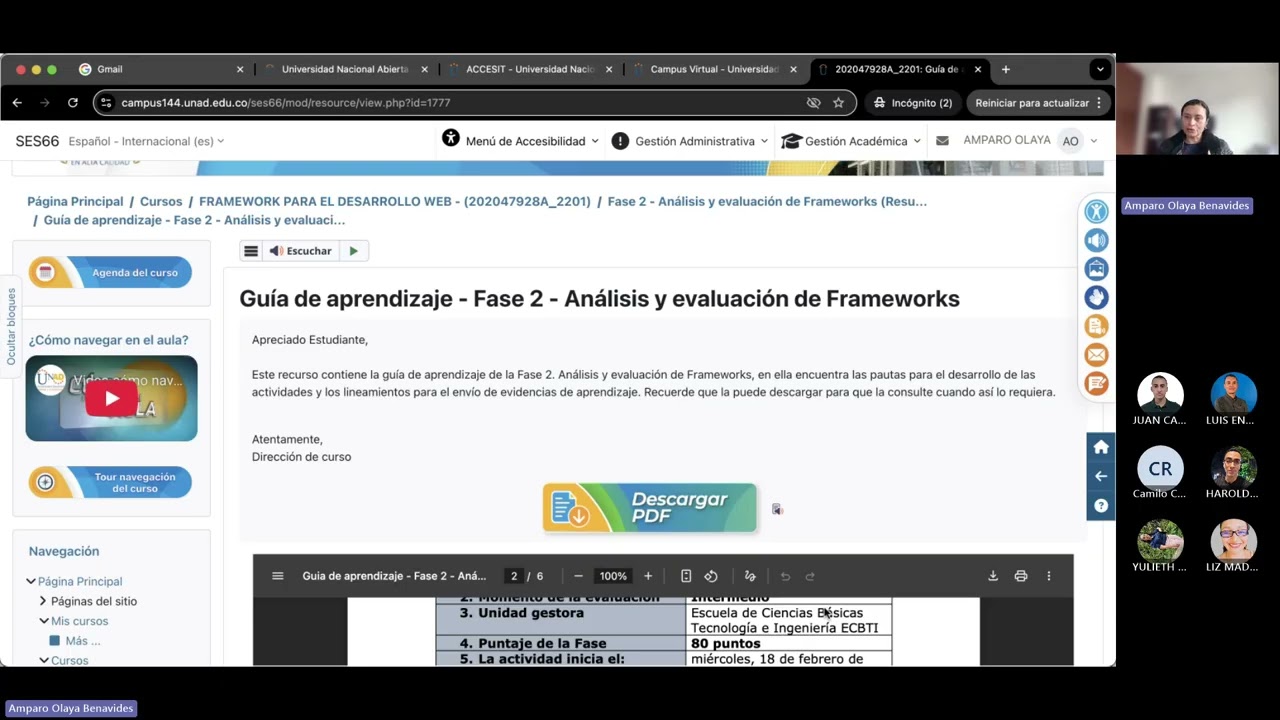The width and height of the screenshot is (1280, 720).
Task: Go to home via the blue house icon
Action: pyautogui.click(x=1101, y=447)
